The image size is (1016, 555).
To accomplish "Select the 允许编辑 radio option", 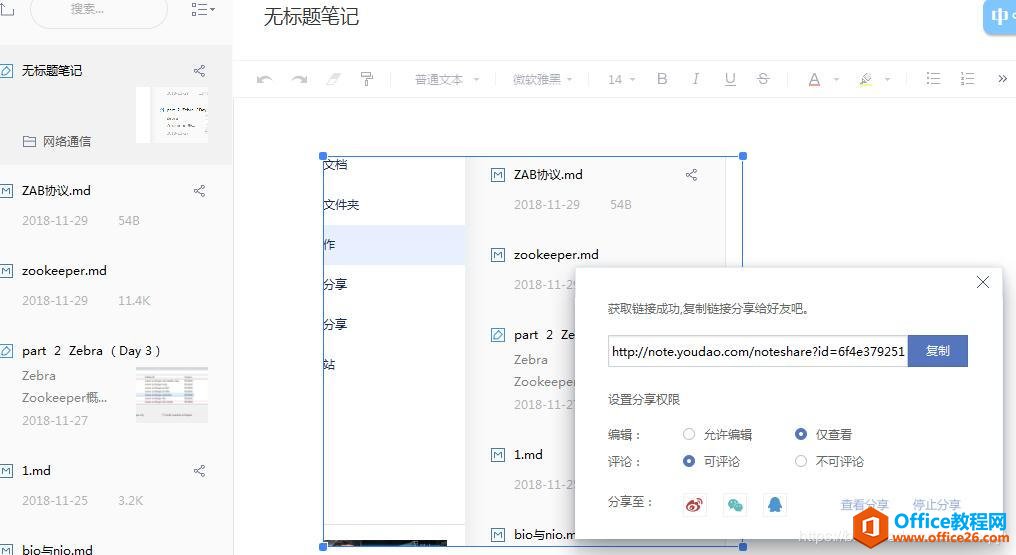I will 689,434.
